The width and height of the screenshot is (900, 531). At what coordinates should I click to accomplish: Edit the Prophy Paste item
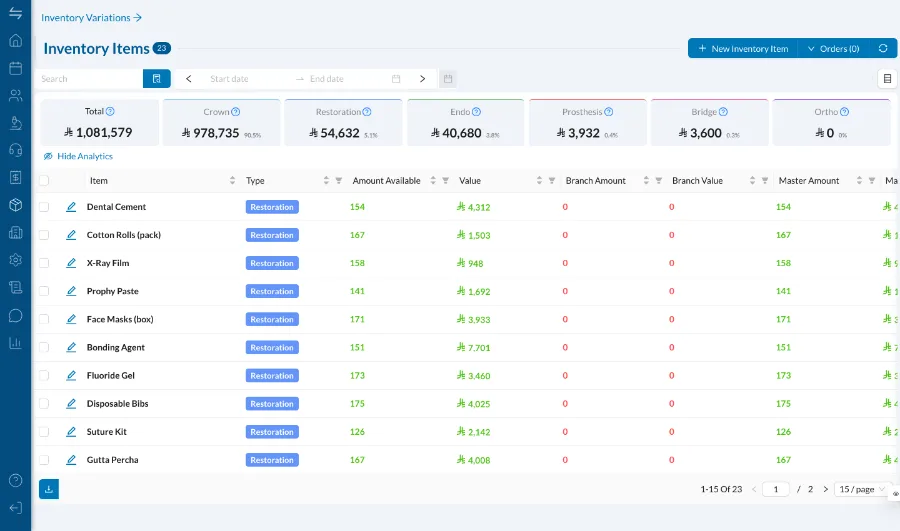point(71,291)
